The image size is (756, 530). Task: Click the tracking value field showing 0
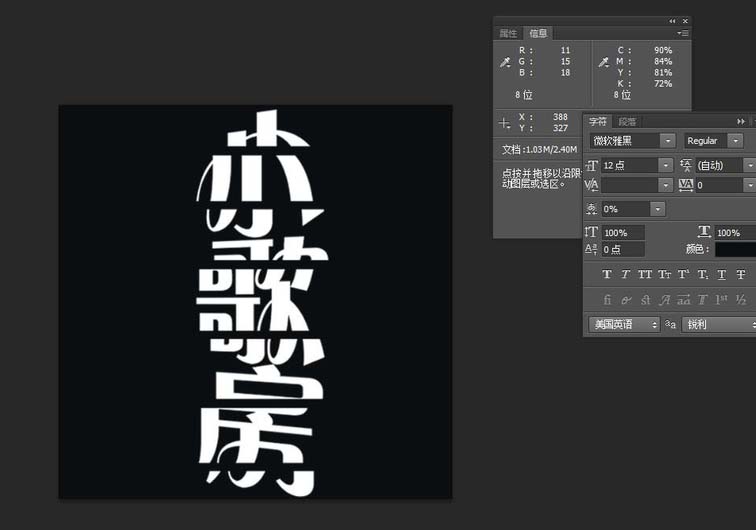pos(719,185)
